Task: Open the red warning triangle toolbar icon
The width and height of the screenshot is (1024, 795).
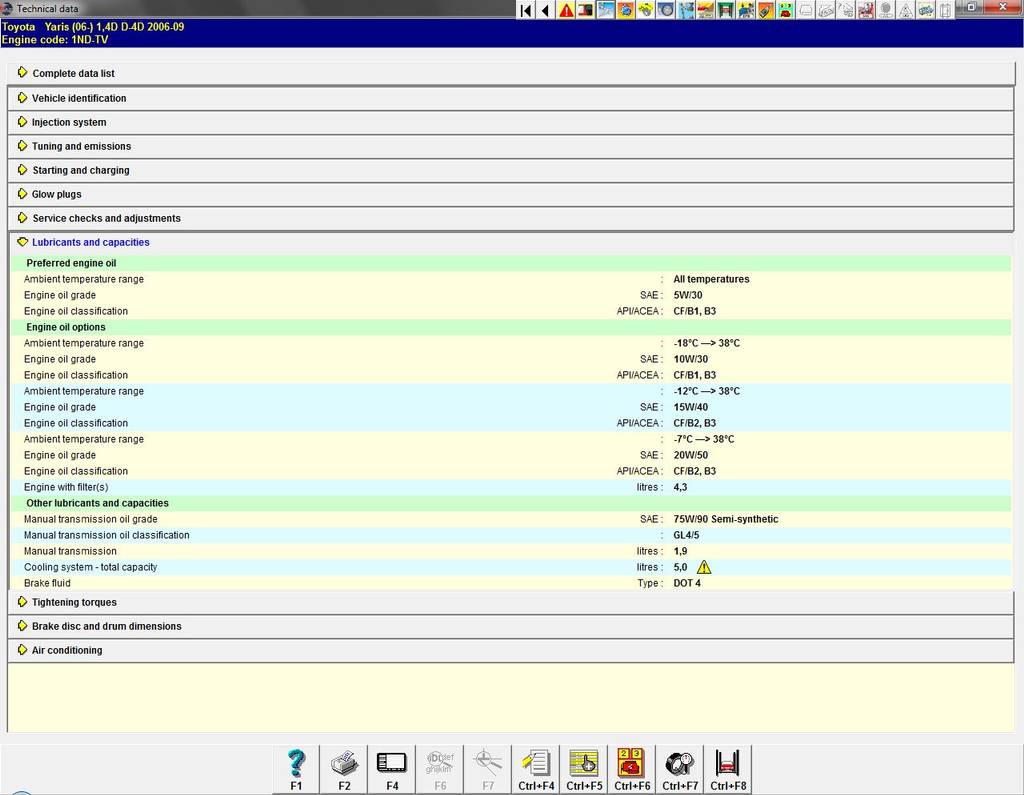Action: (x=566, y=10)
